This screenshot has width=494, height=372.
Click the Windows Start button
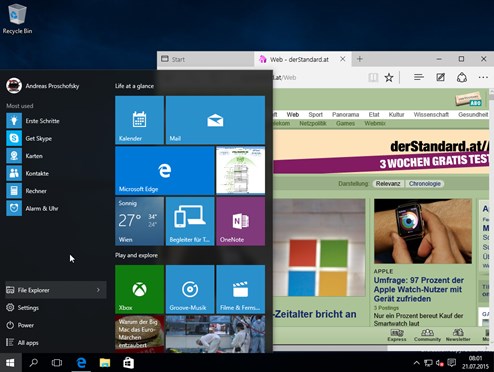[10, 363]
